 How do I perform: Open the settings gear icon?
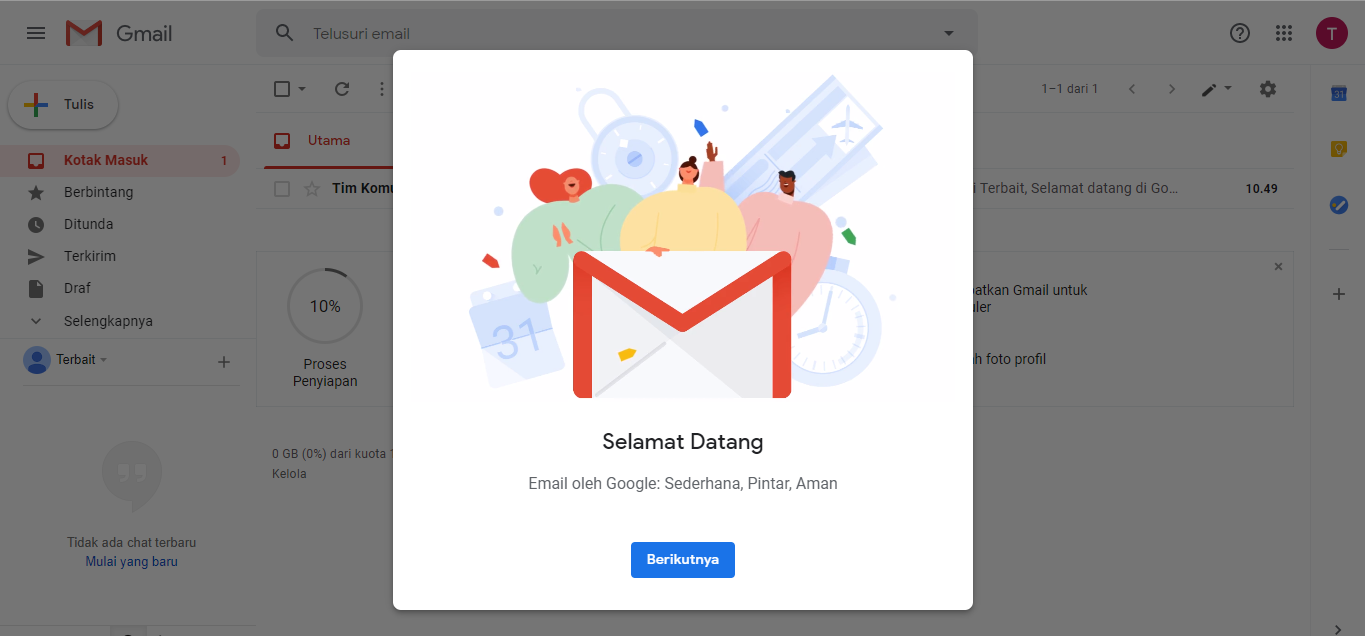(1268, 89)
